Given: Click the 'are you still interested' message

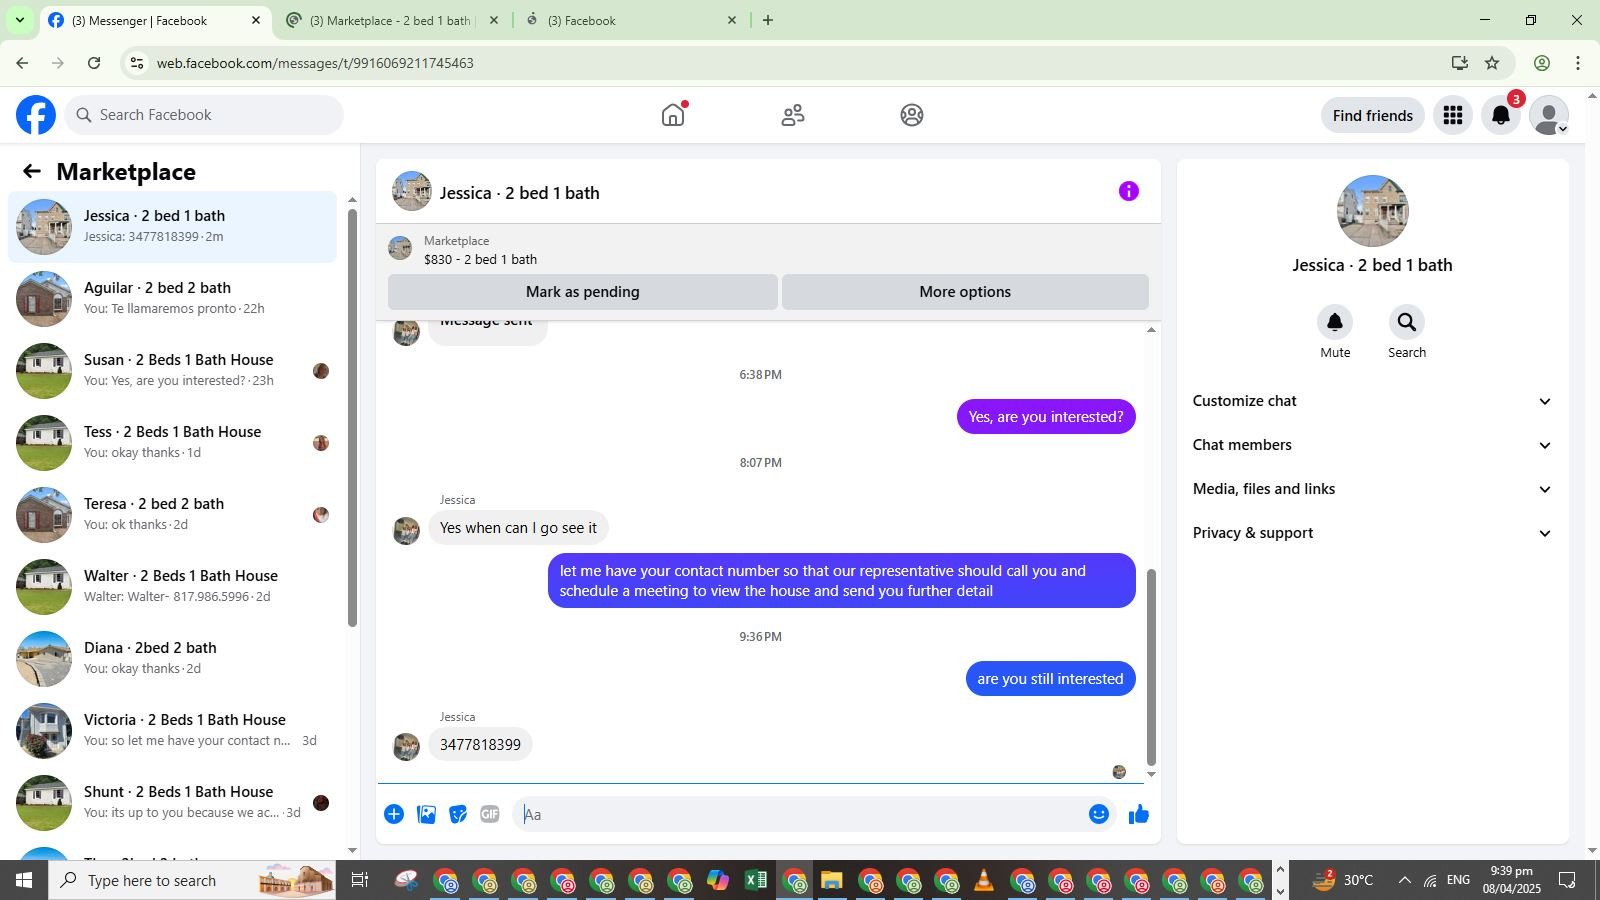Looking at the screenshot, I should tap(1050, 679).
